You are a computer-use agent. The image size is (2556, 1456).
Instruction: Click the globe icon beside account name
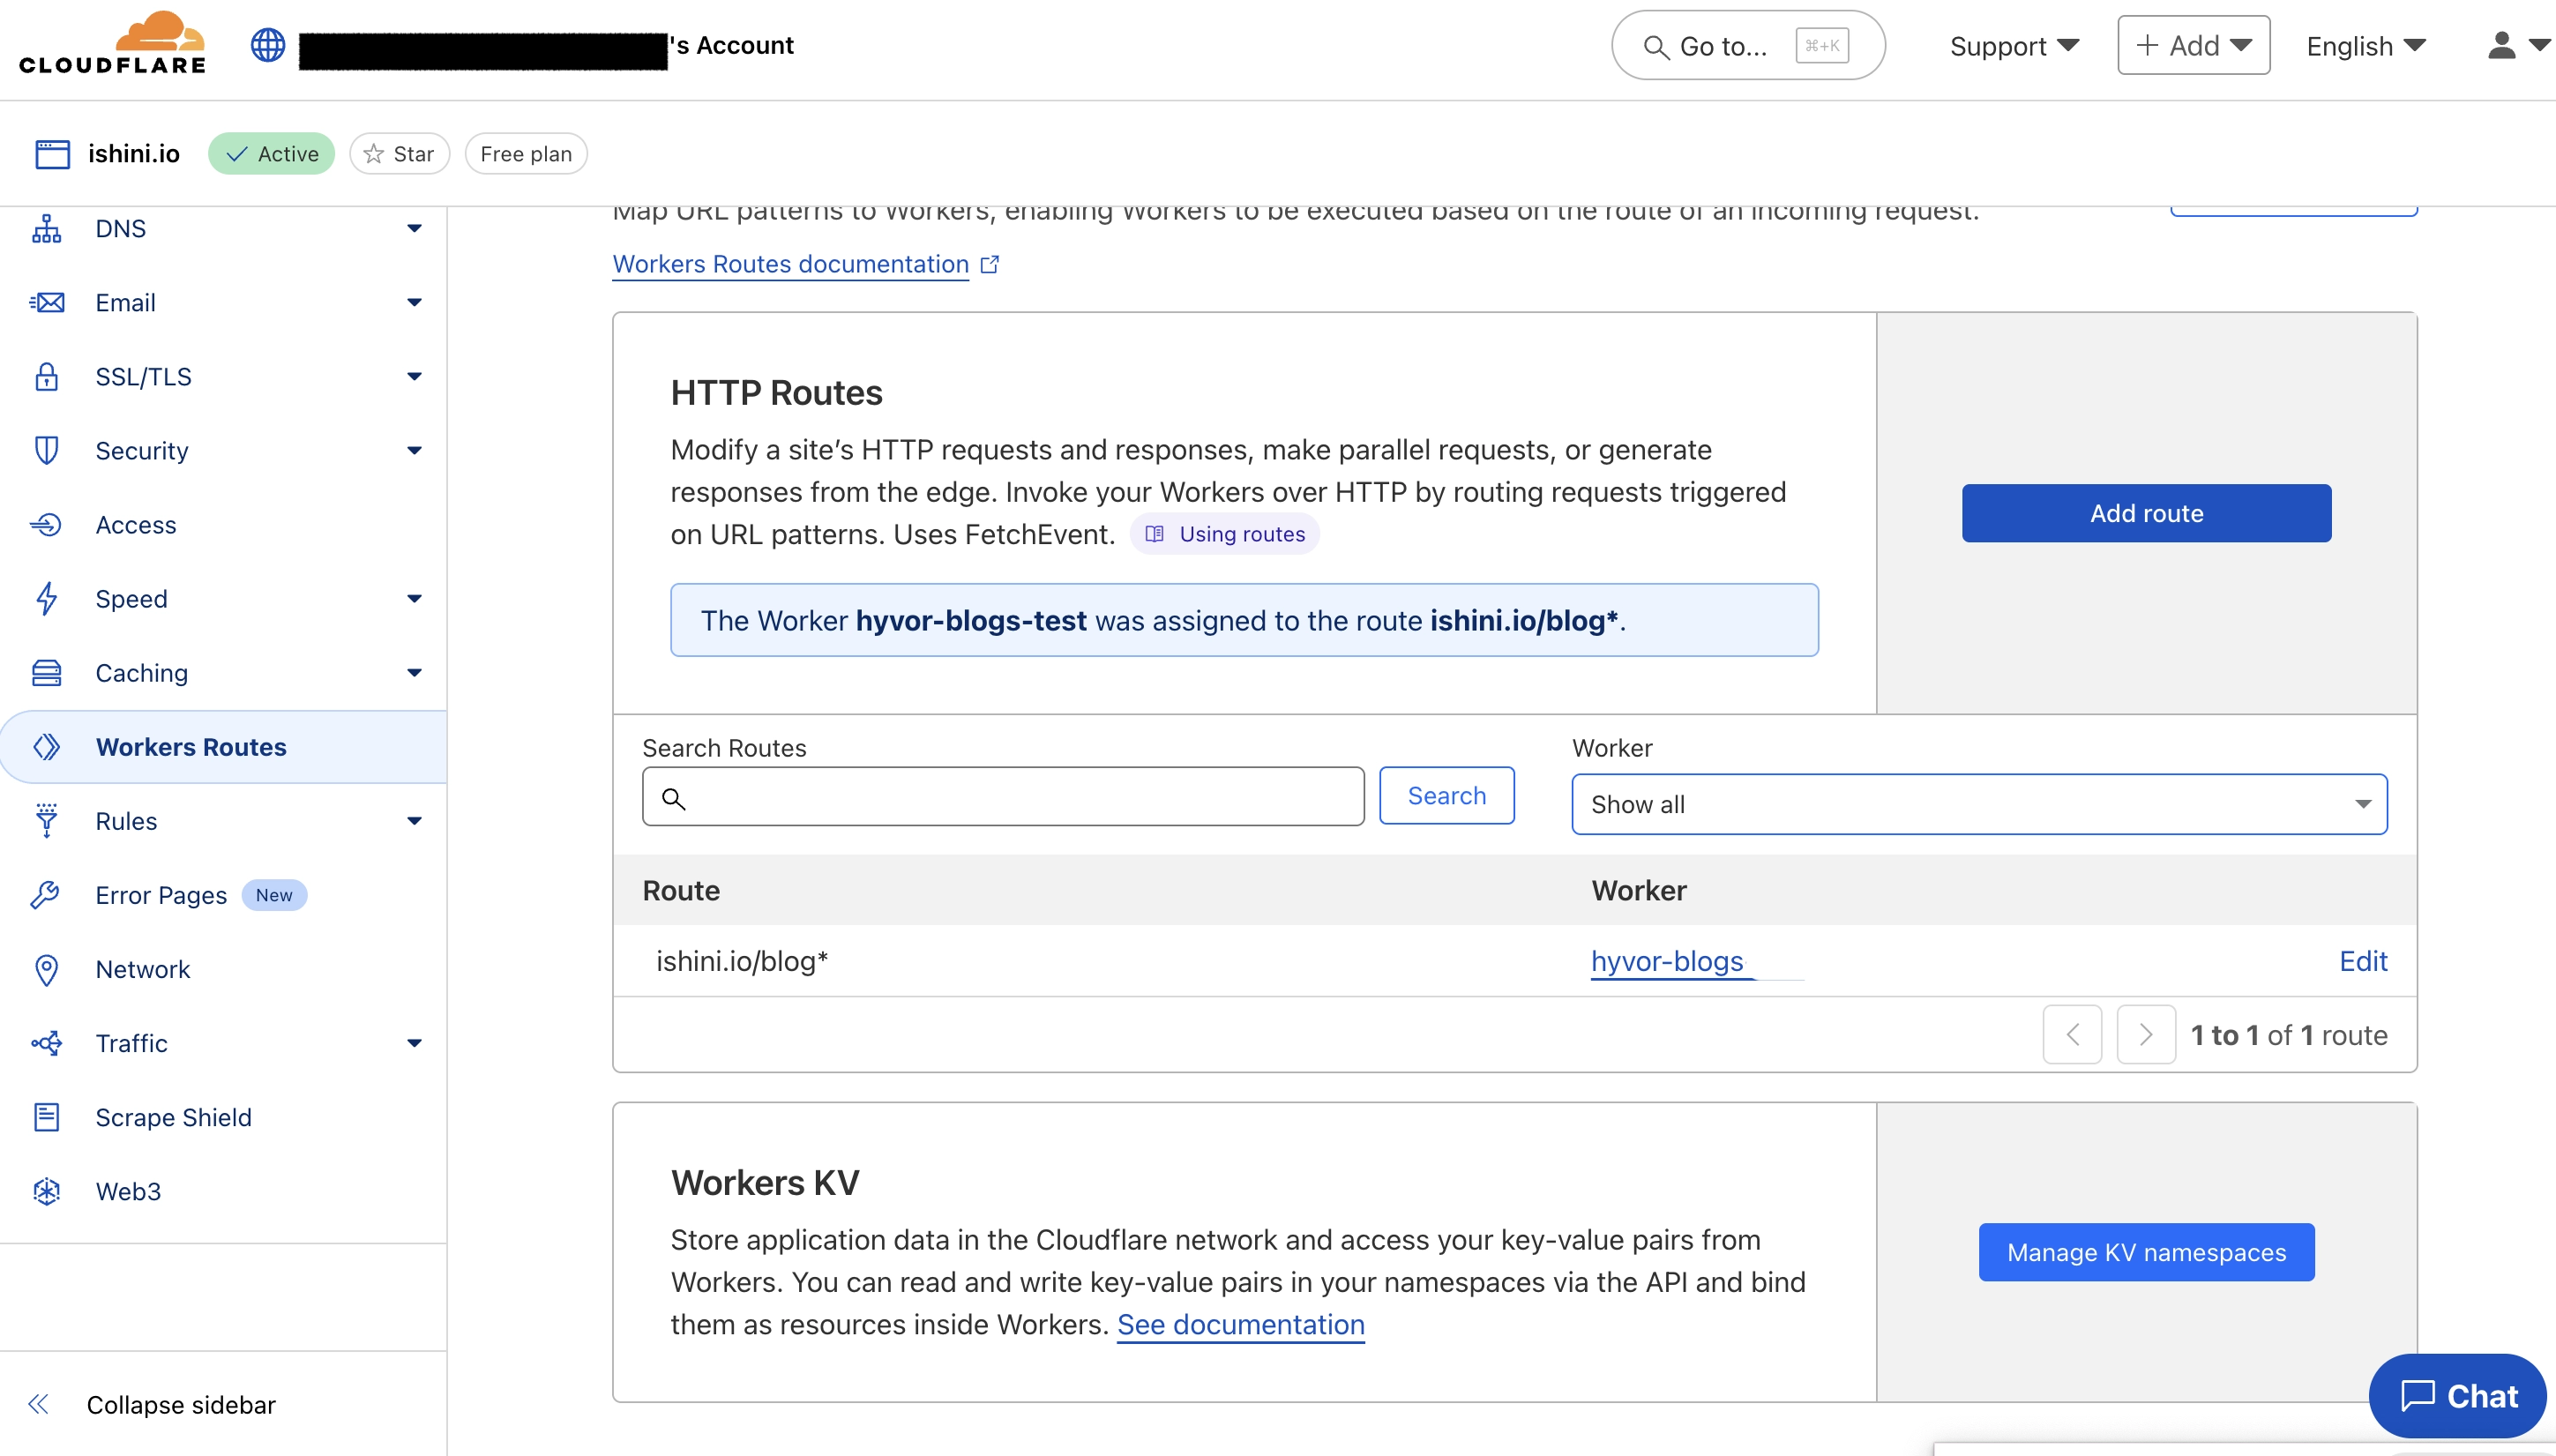267,45
